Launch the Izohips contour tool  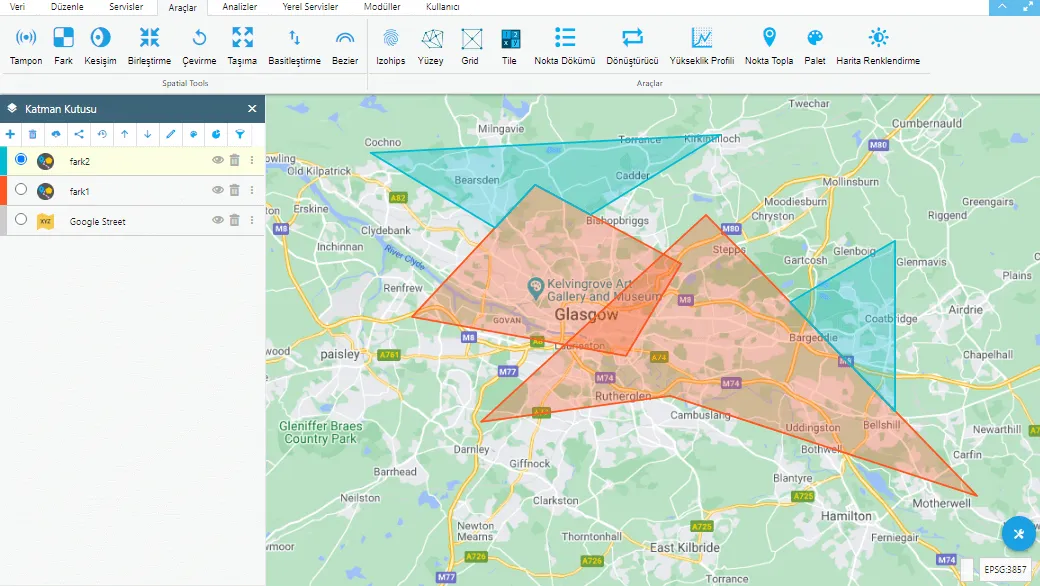pos(391,46)
